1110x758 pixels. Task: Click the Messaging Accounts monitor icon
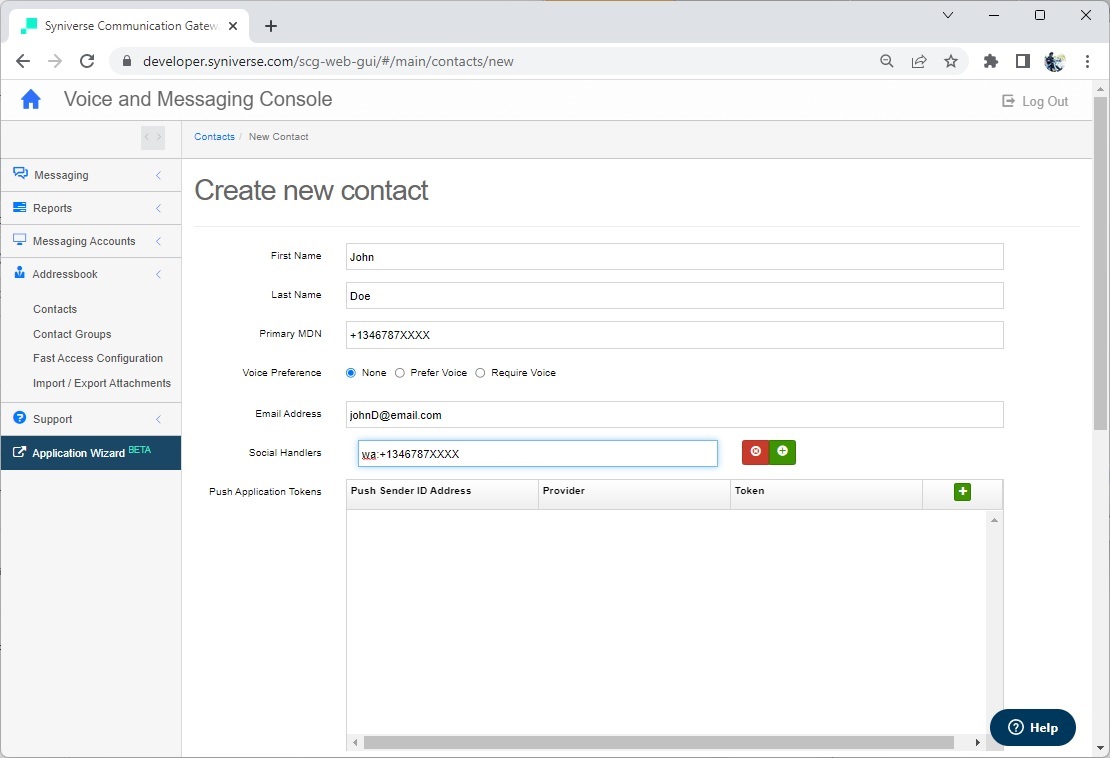coord(20,240)
